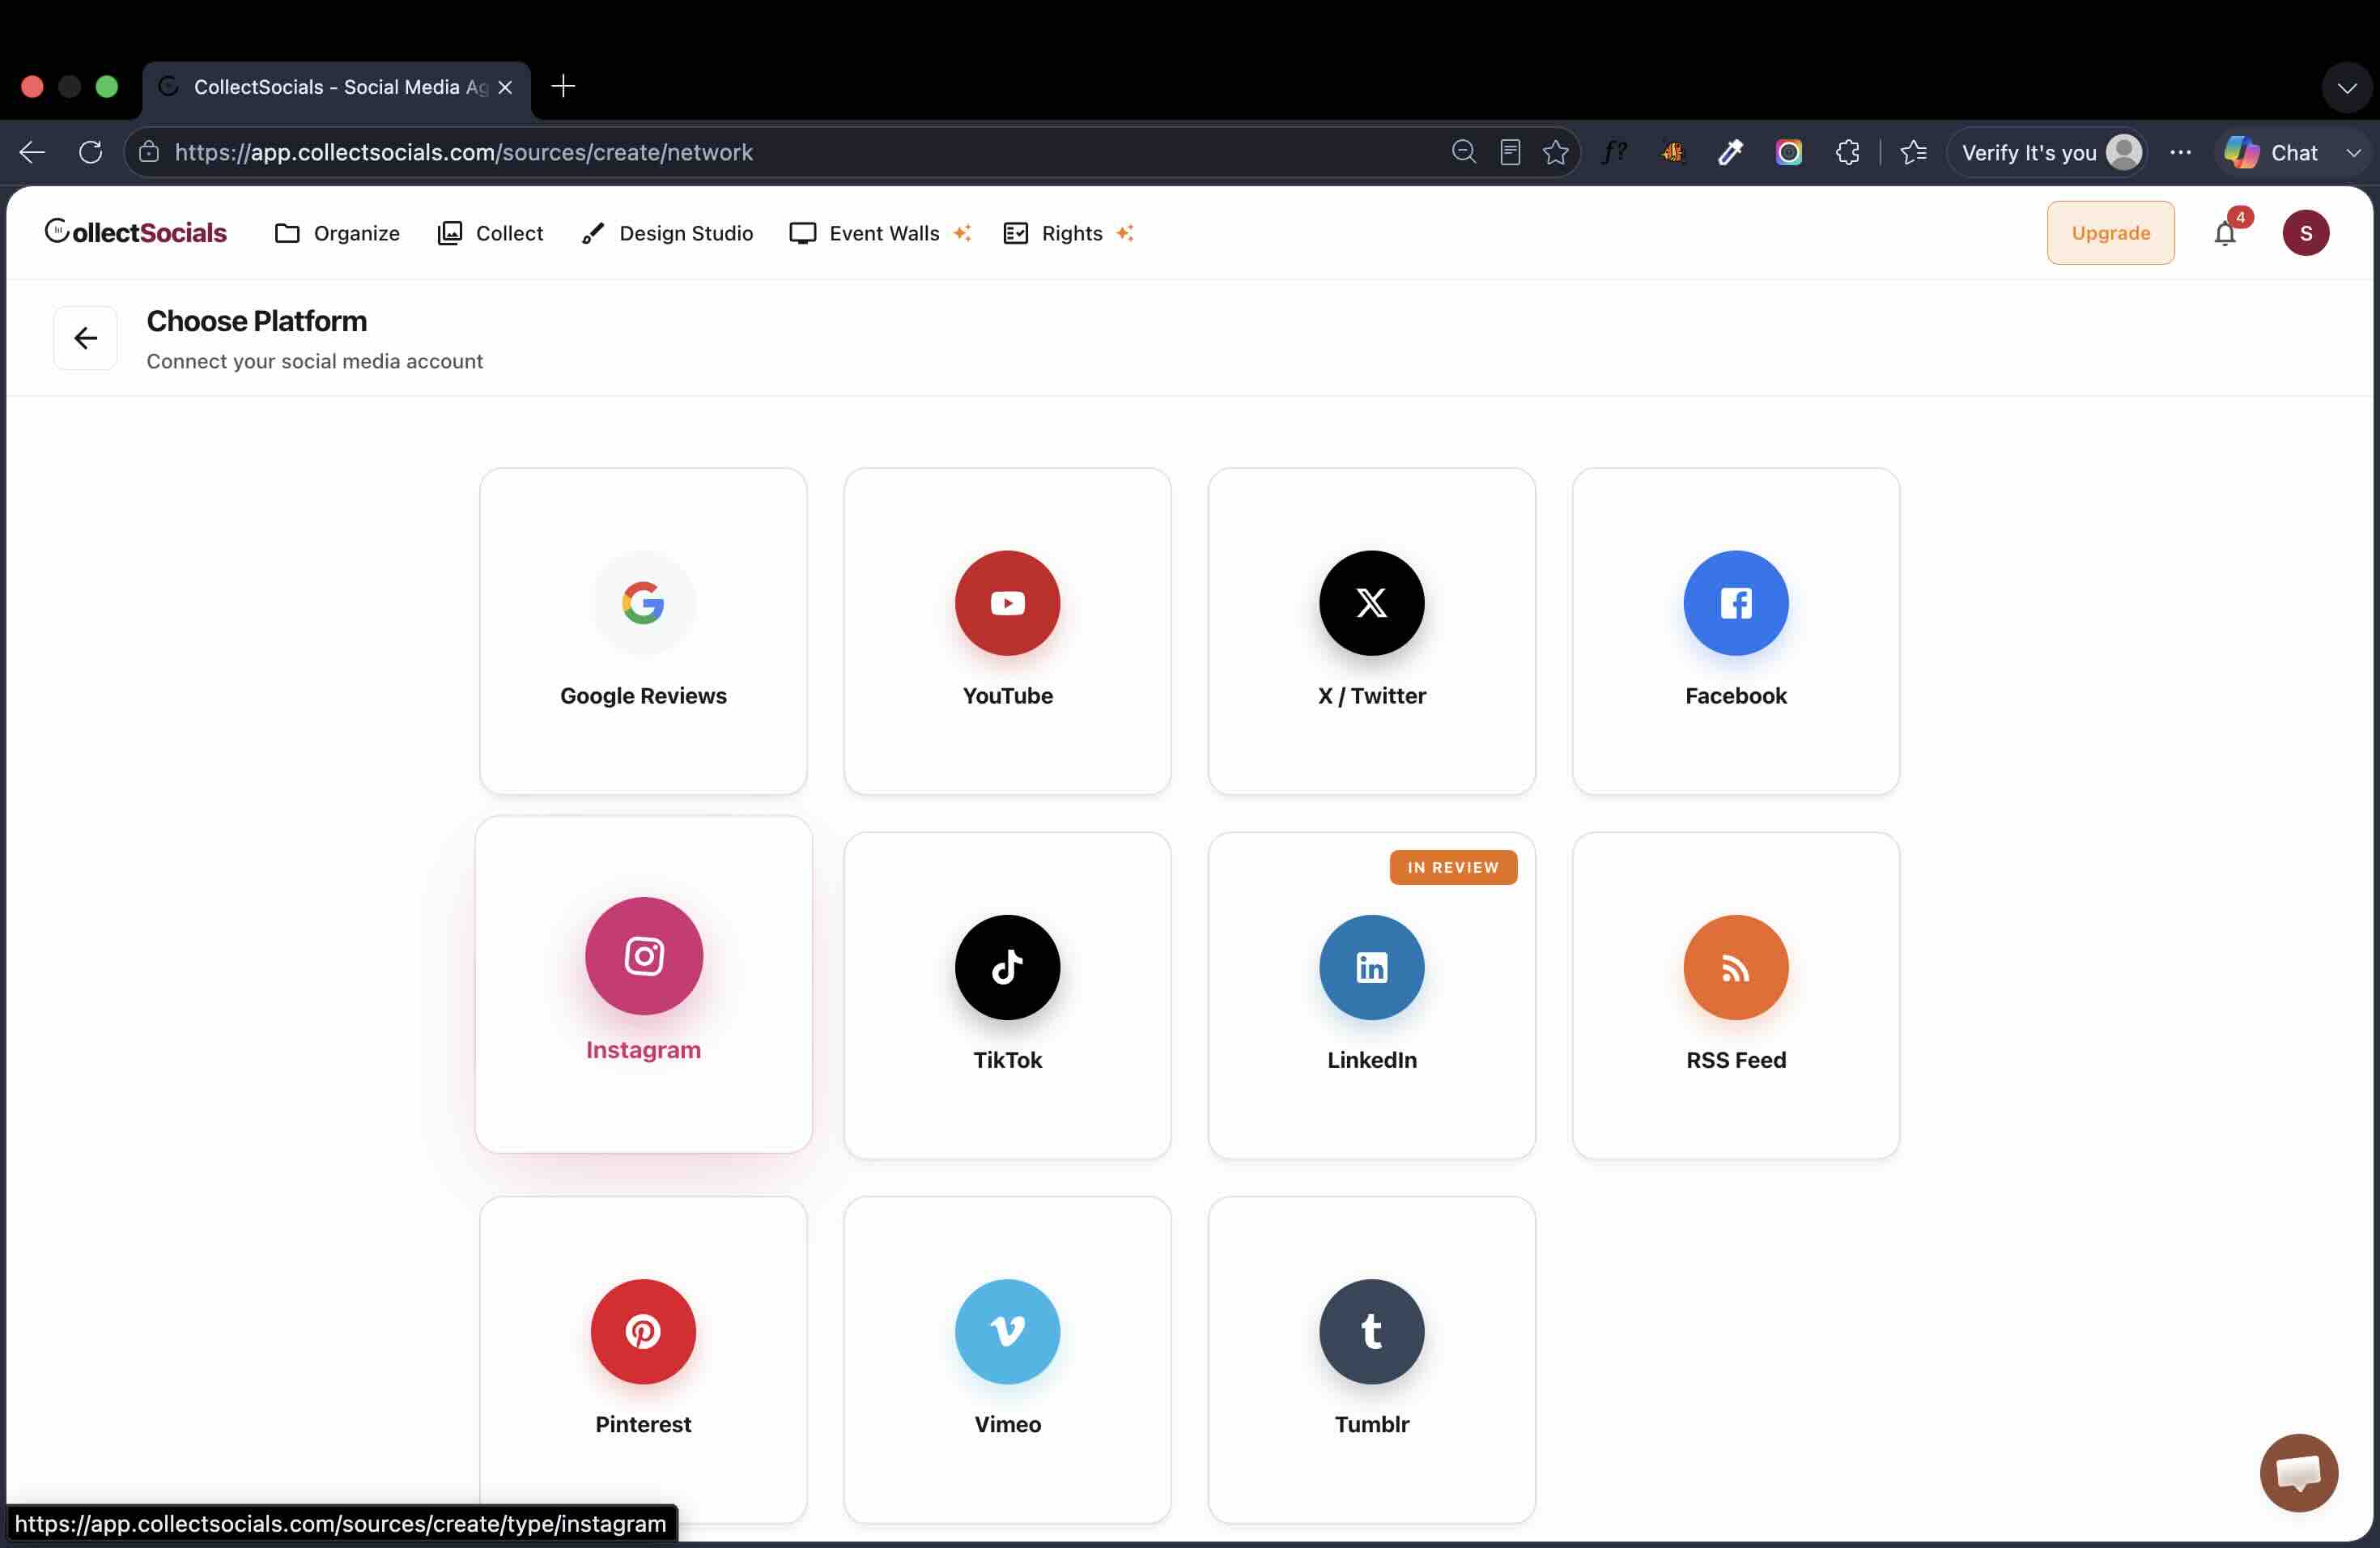The width and height of the screenshot is (2380, 1548).
Task: Click the f? font extension icon
Action: 1614,152
